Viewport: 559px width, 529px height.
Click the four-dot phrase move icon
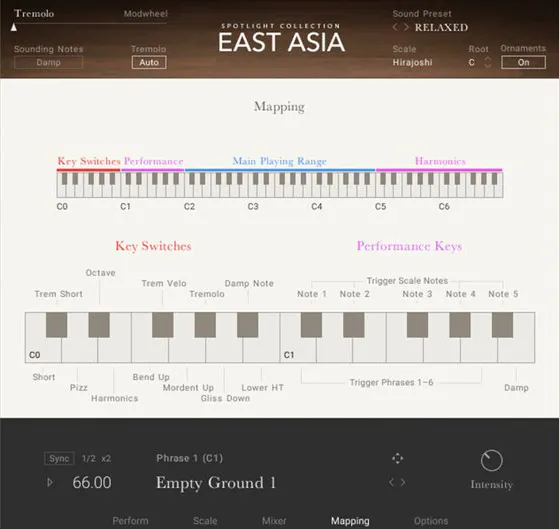(397, 458)
